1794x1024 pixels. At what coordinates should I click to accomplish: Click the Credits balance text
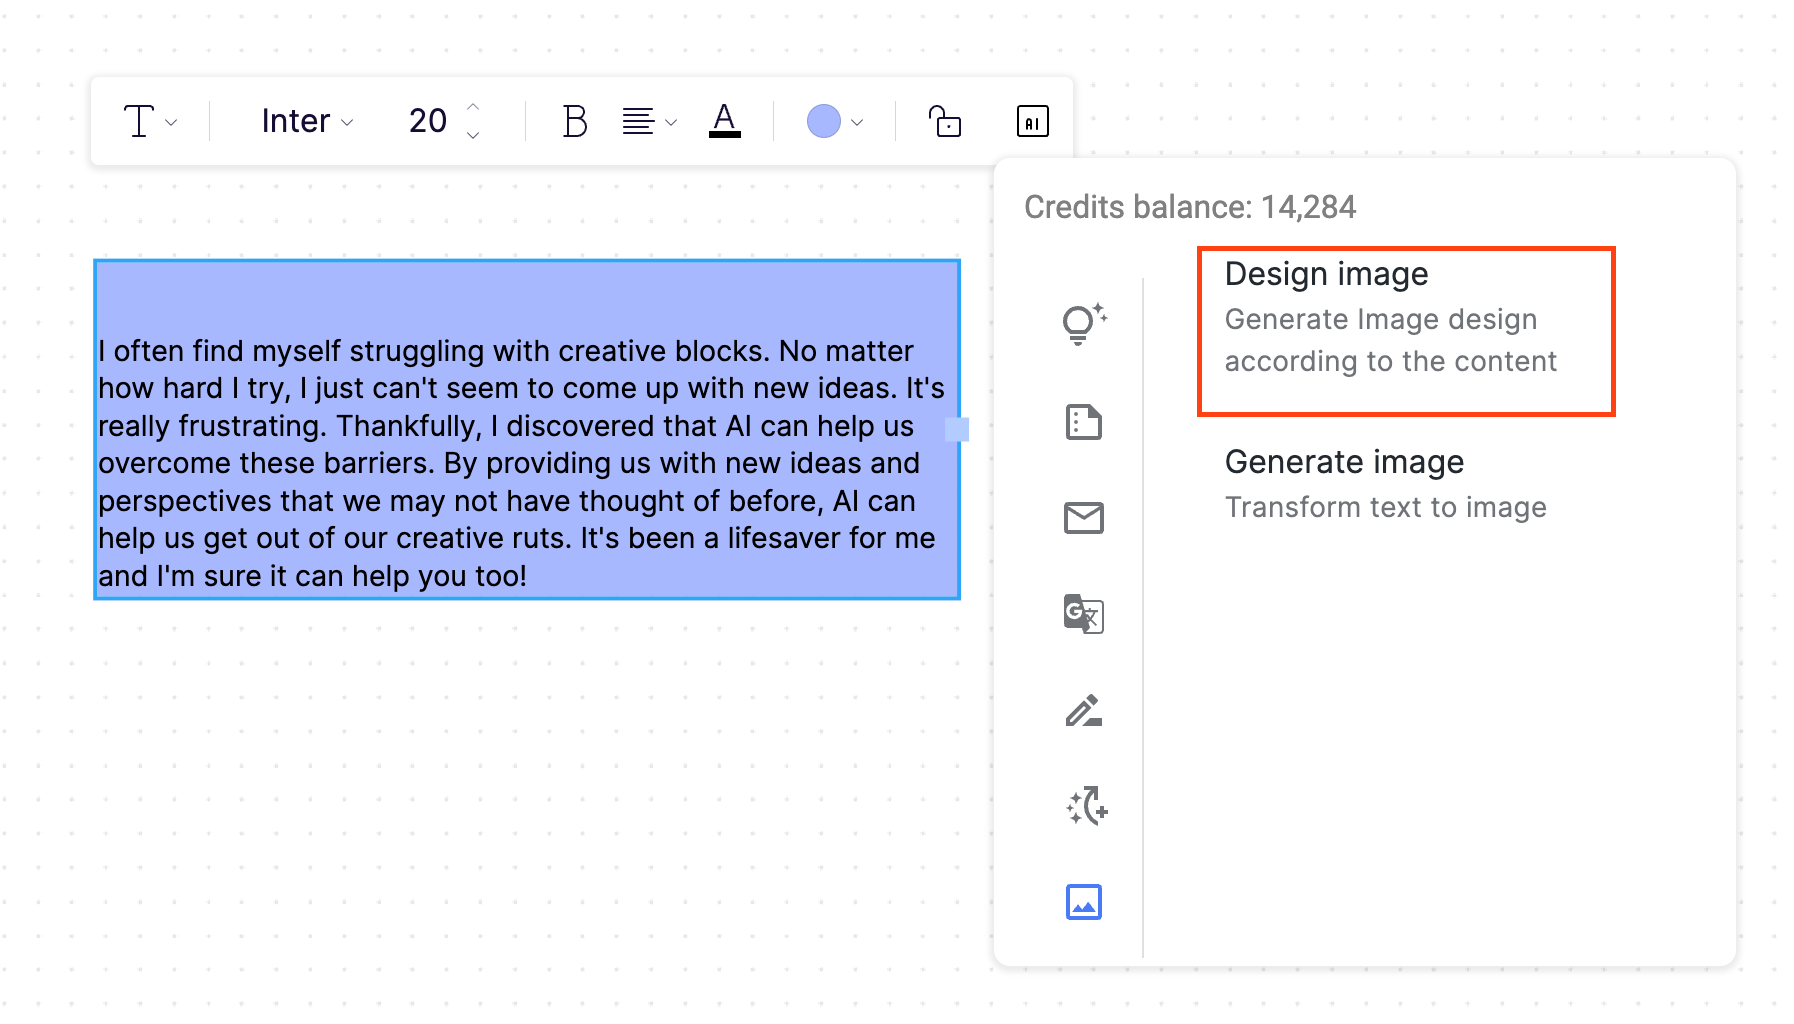point(1190,207)
